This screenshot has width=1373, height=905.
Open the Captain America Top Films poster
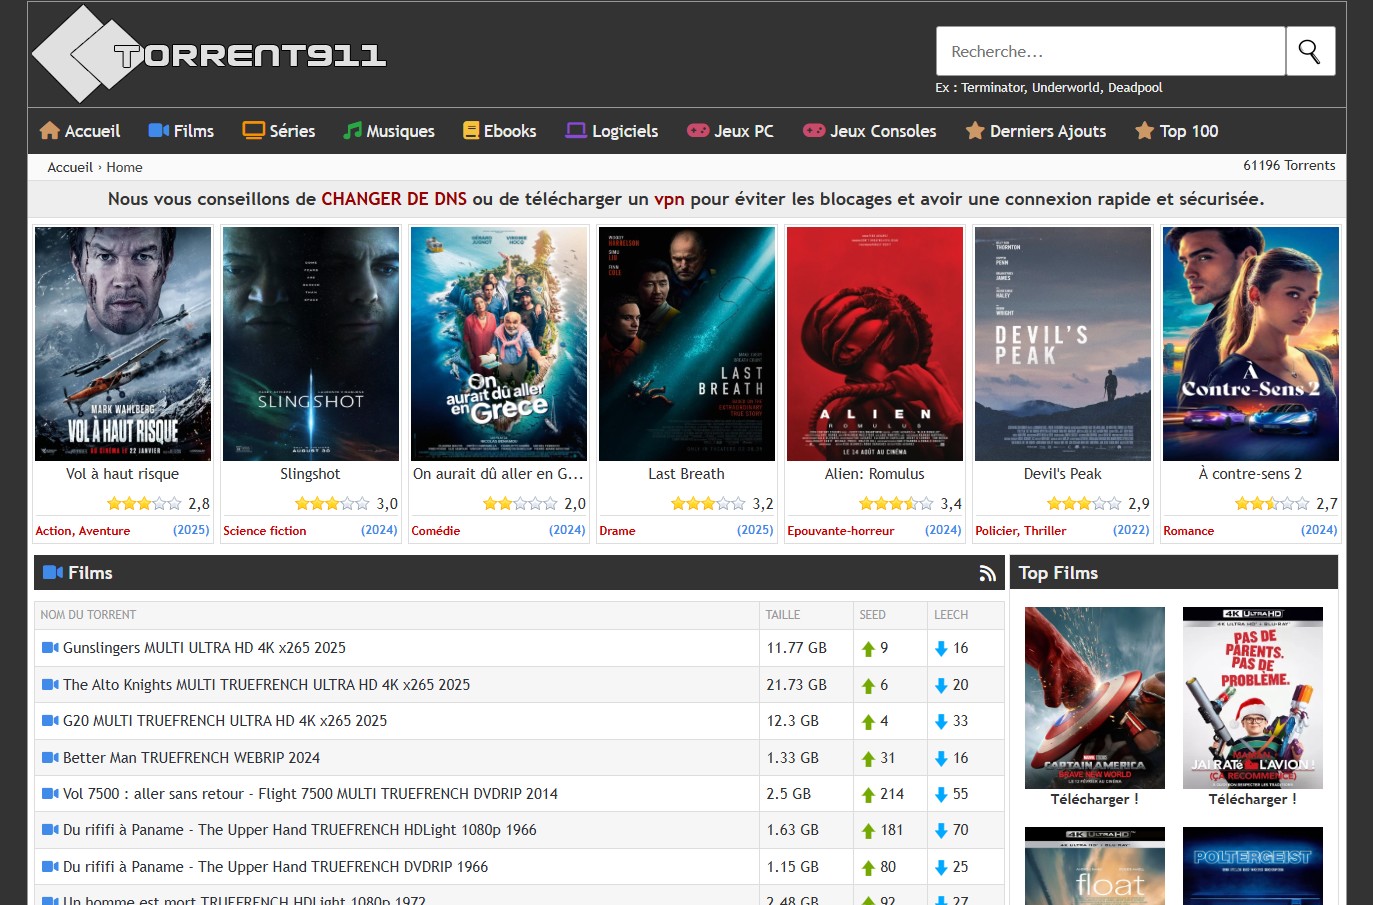[1094, 698]
